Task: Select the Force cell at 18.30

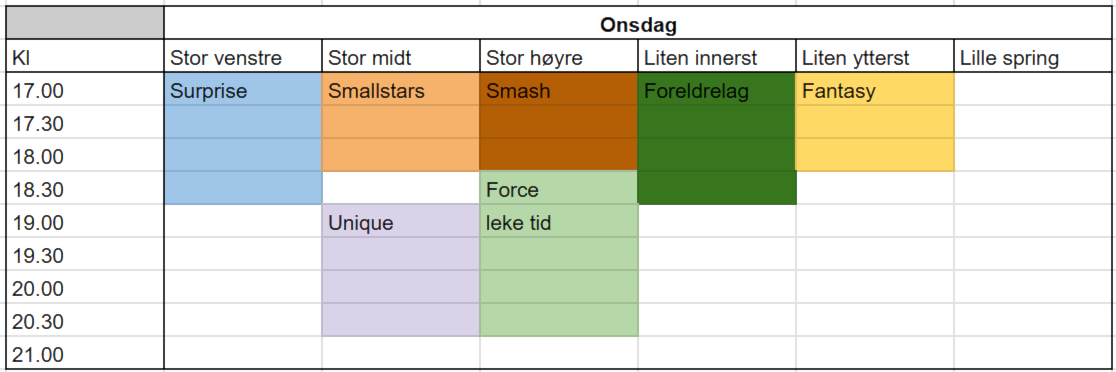Action: tap(559, 188)
